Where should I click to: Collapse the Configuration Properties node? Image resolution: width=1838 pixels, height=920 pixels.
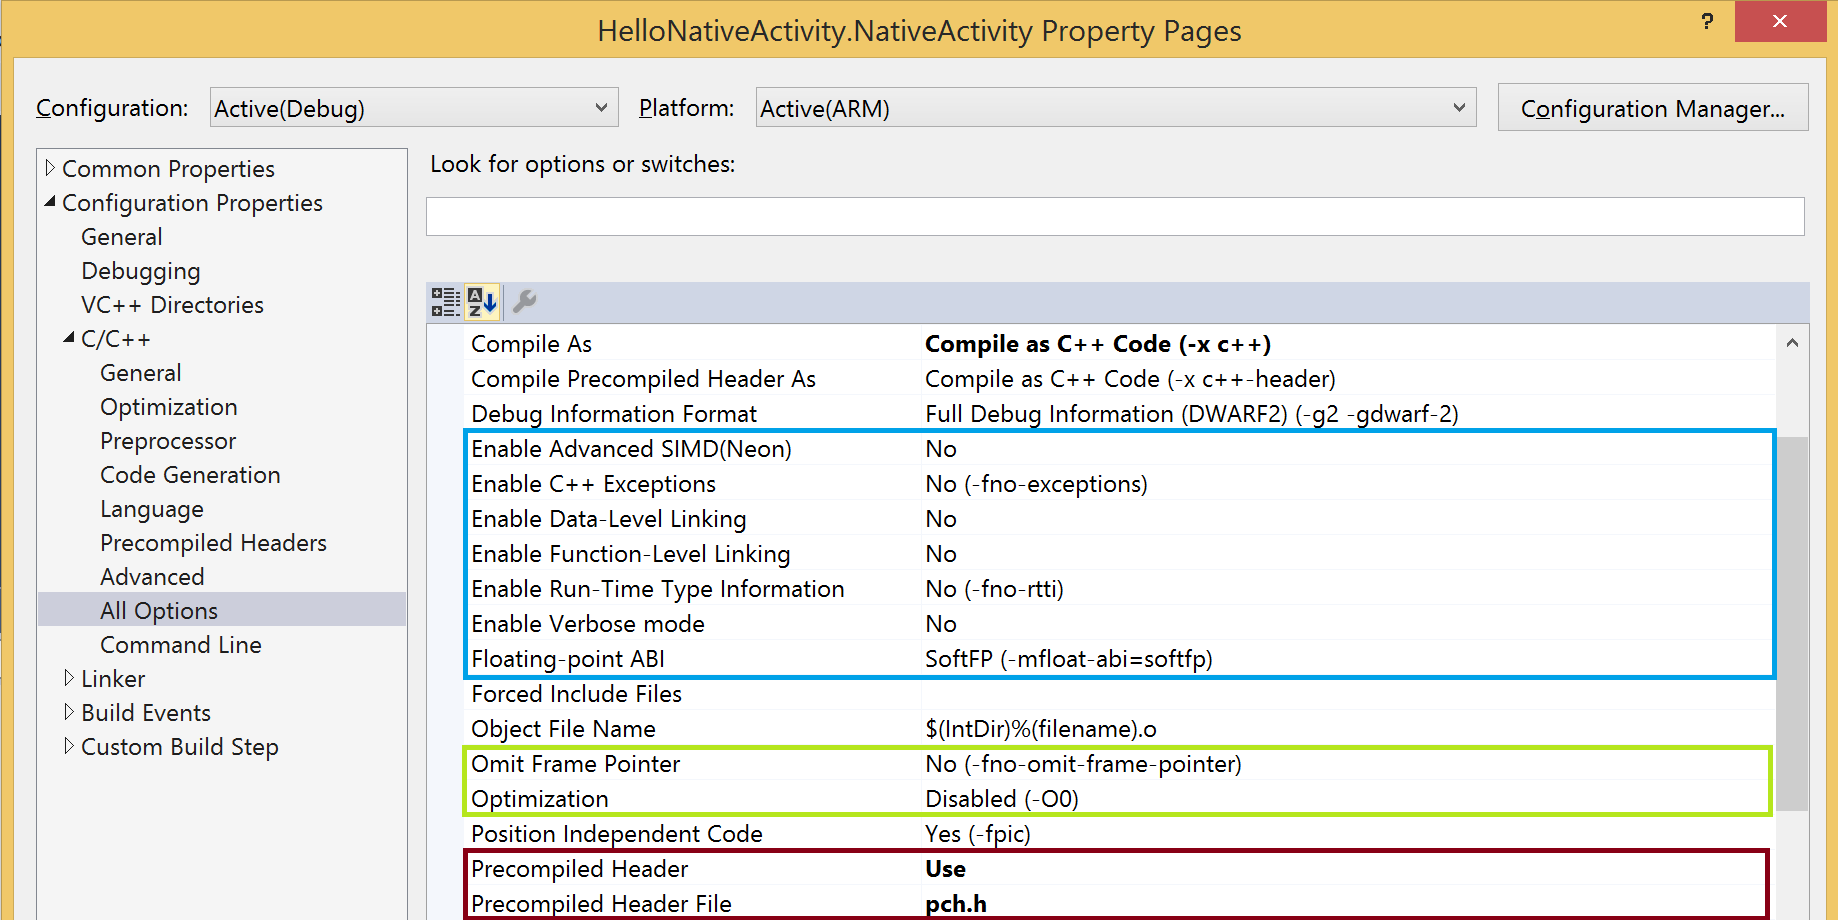50,202
